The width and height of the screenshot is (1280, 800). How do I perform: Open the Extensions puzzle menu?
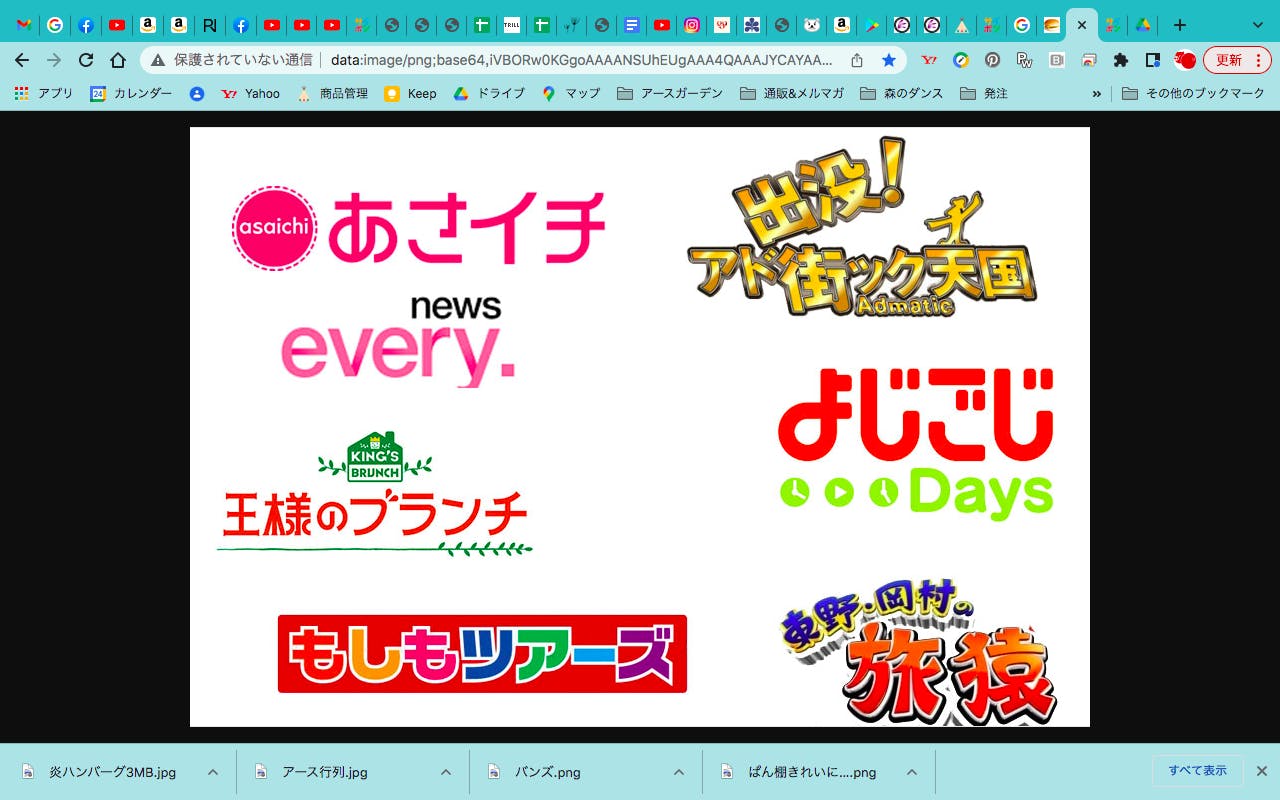pyautogui.click(x=1121, y=60)
